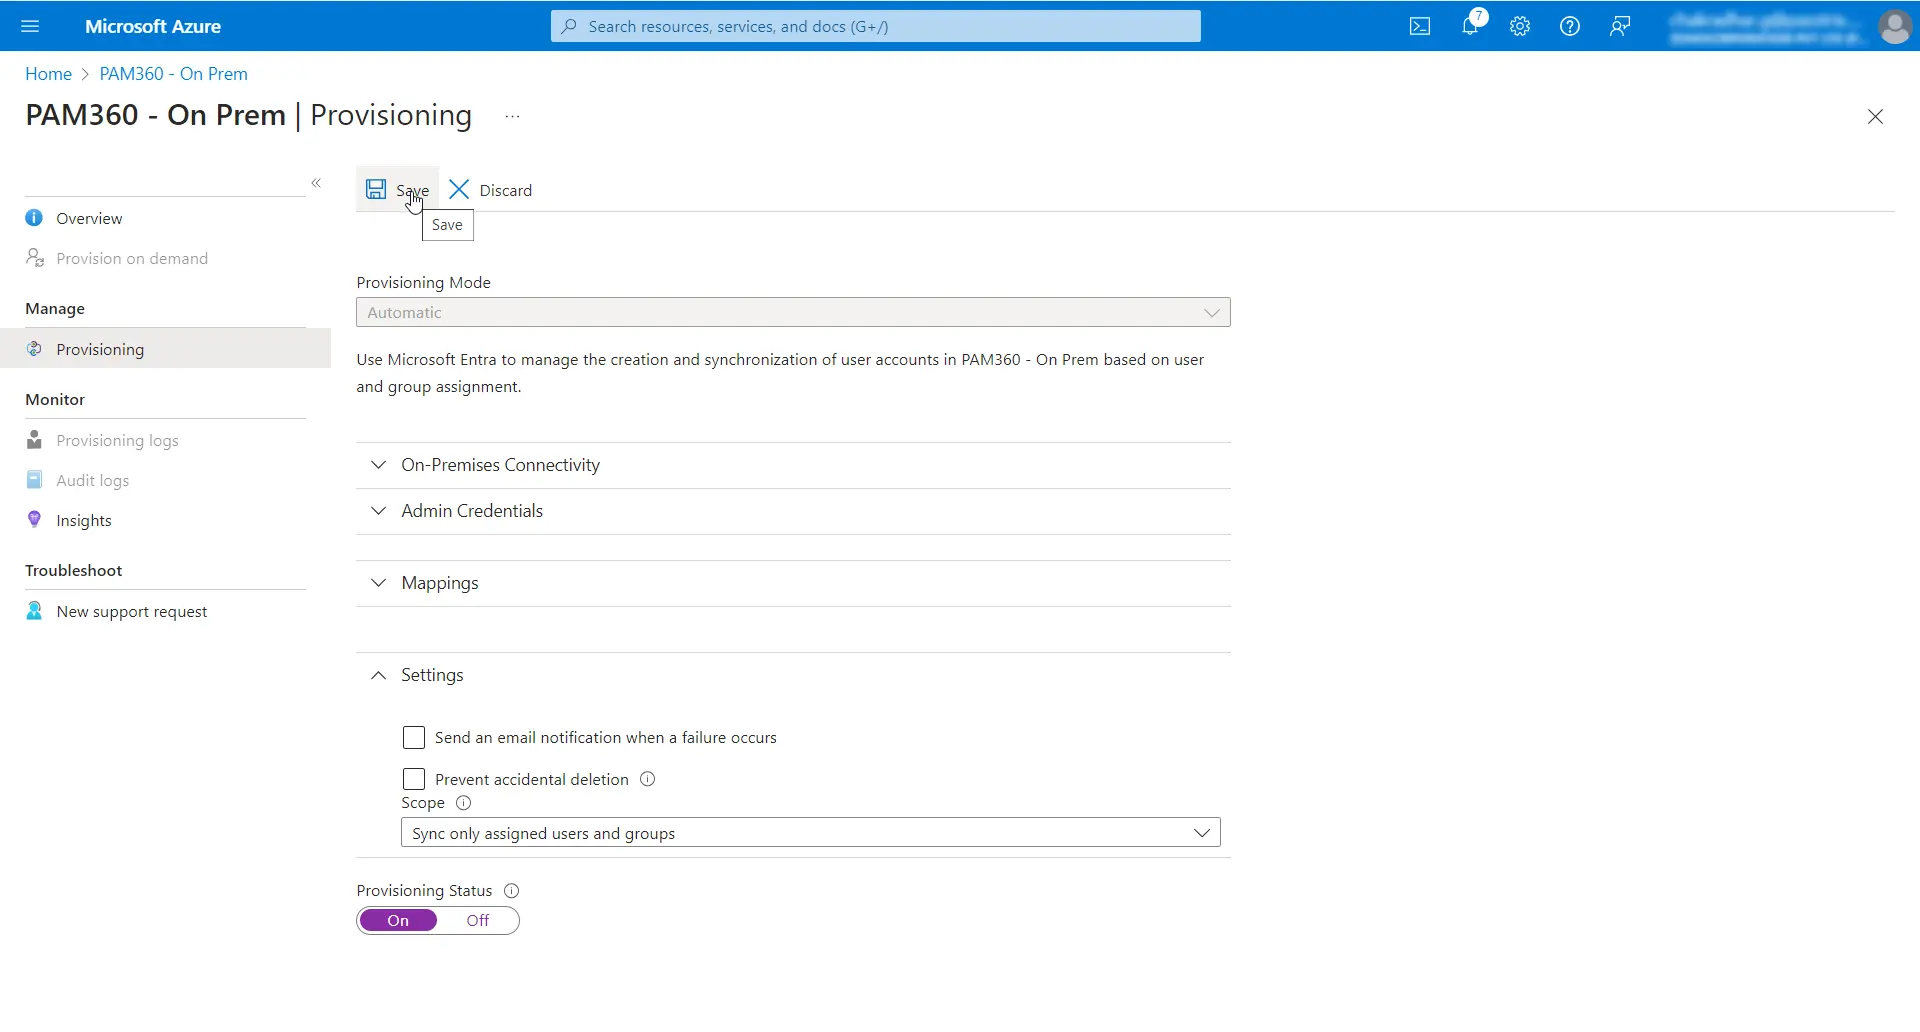The width and height of the screenshot is (1920, 1032).
Task: Switch Provisioning Status to Off
Action: 478,921
